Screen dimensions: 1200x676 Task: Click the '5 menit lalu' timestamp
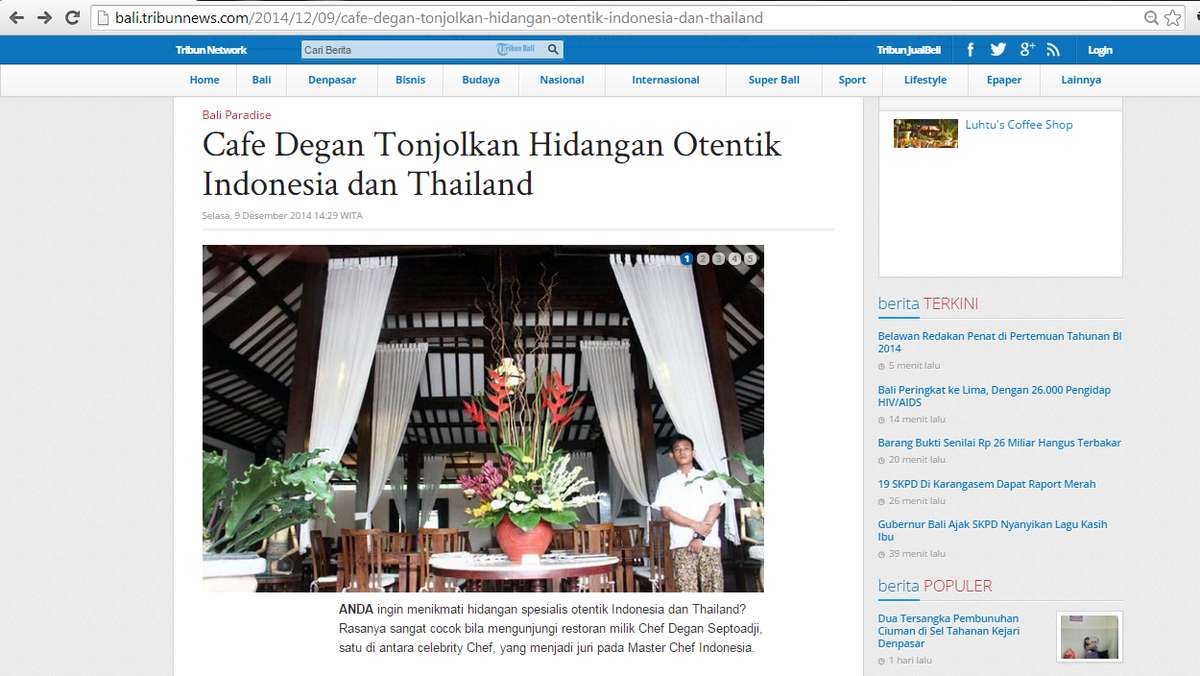tap(913, 366)
